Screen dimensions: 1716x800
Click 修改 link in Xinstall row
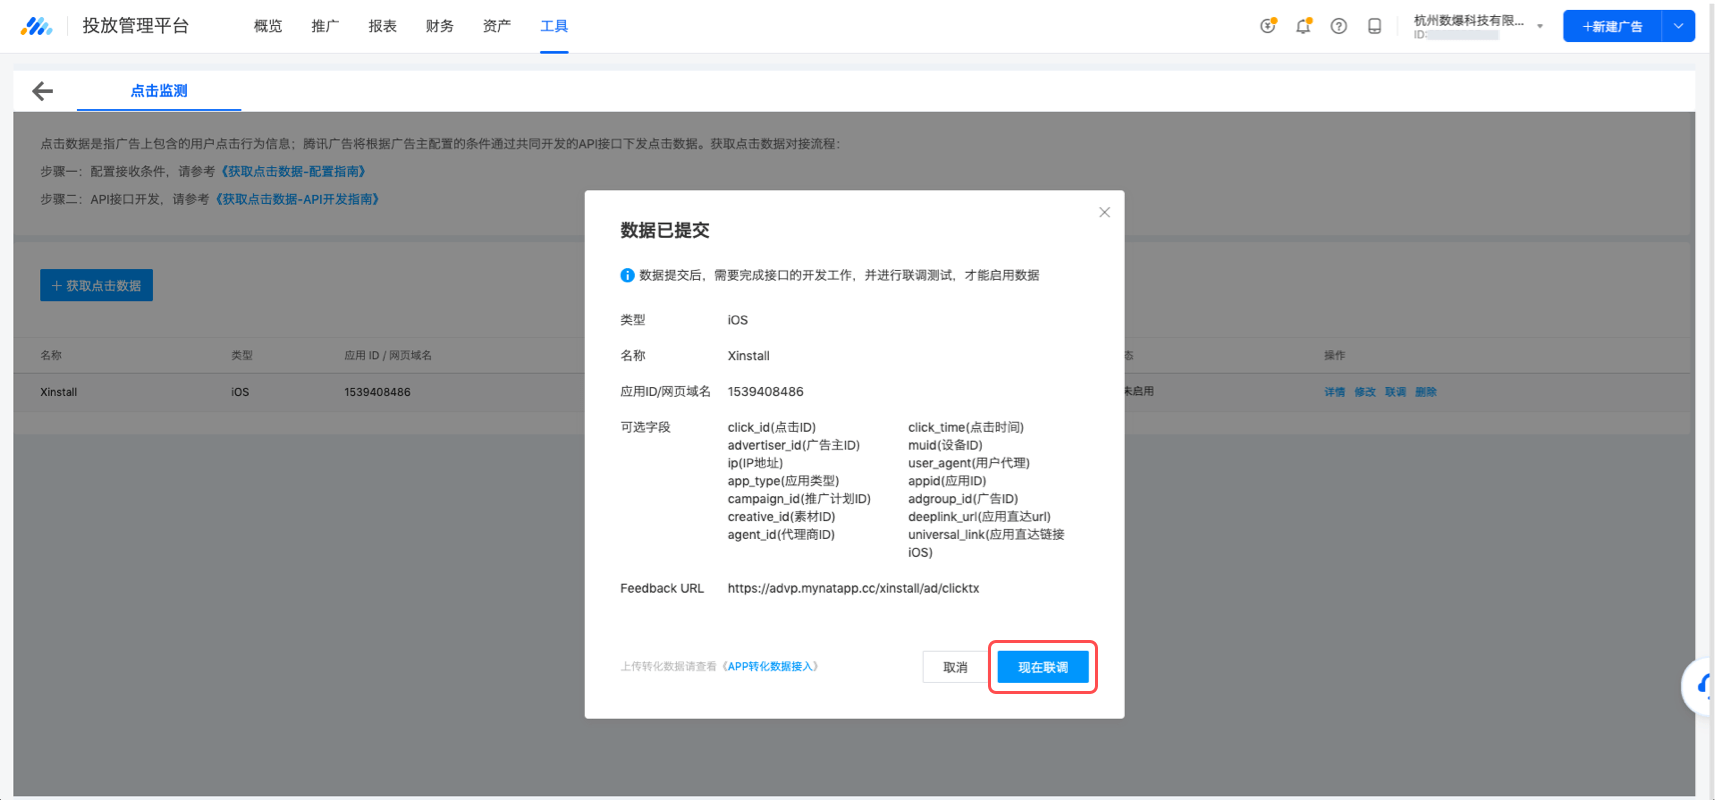[1365, 392]
